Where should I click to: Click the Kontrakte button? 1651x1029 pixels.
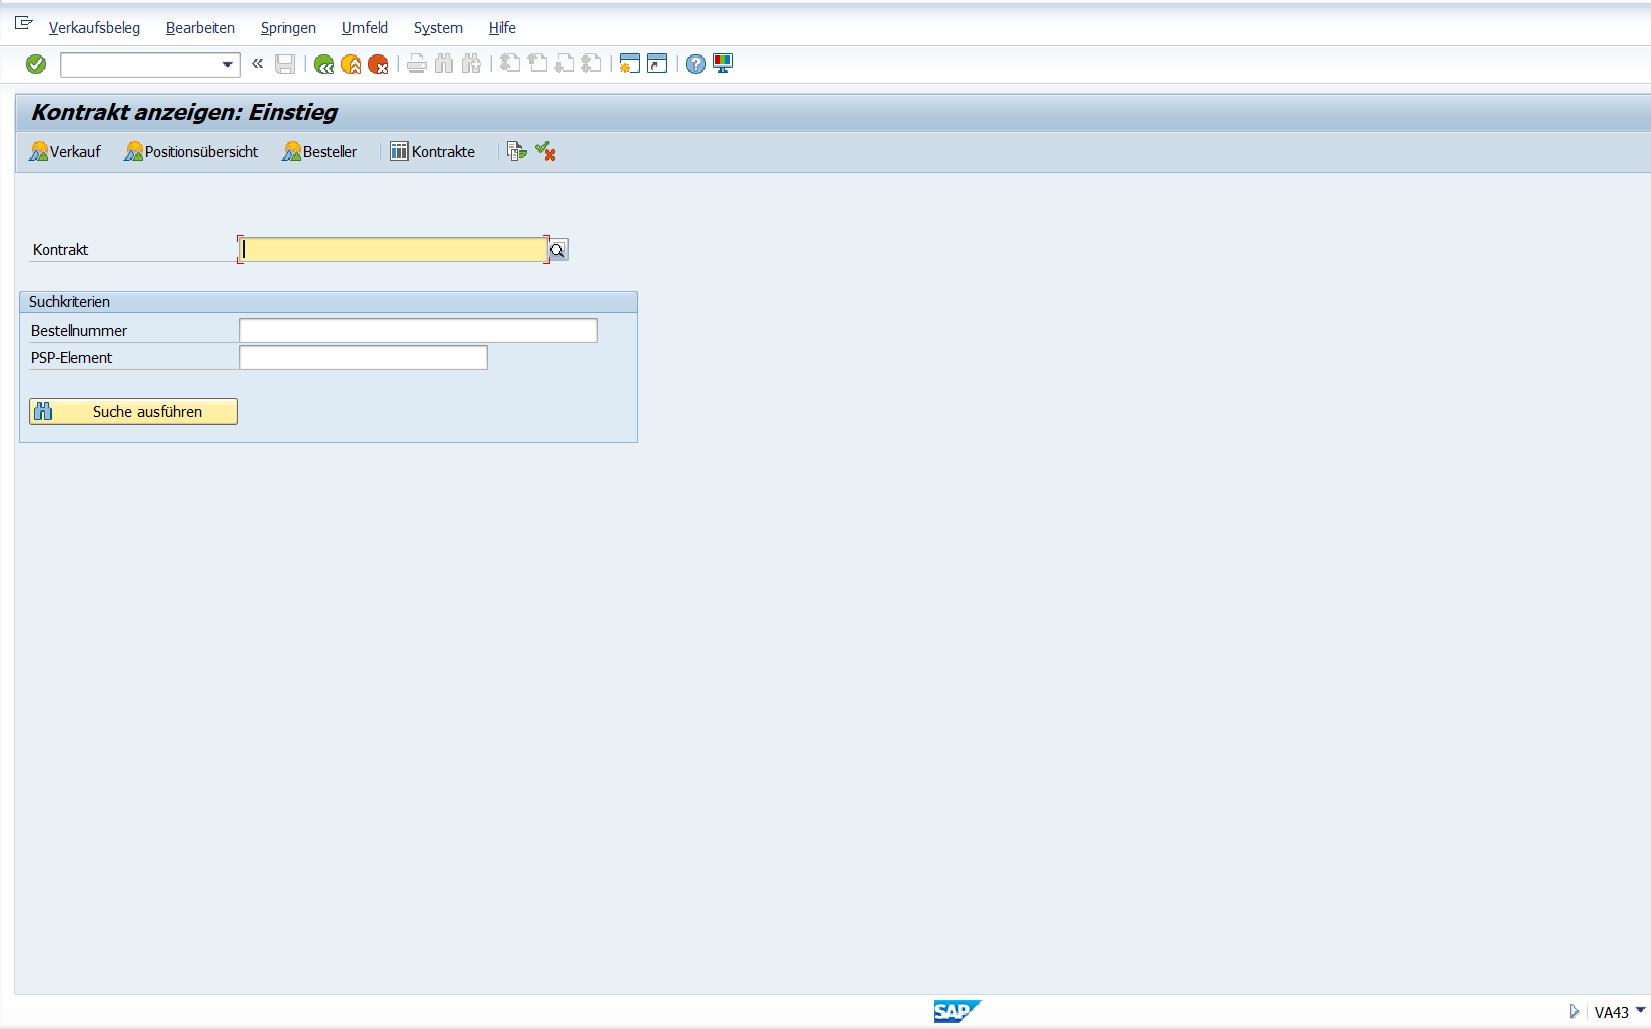point(433,152)
